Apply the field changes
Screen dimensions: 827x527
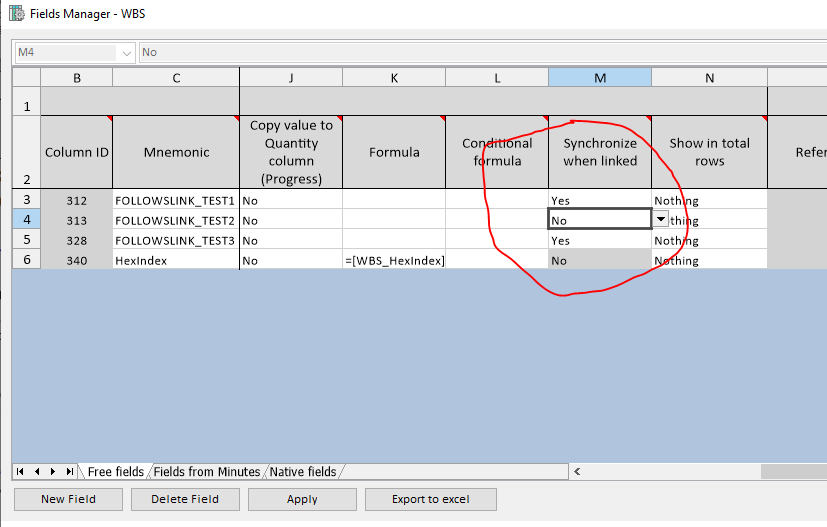[x=302, y=499]
